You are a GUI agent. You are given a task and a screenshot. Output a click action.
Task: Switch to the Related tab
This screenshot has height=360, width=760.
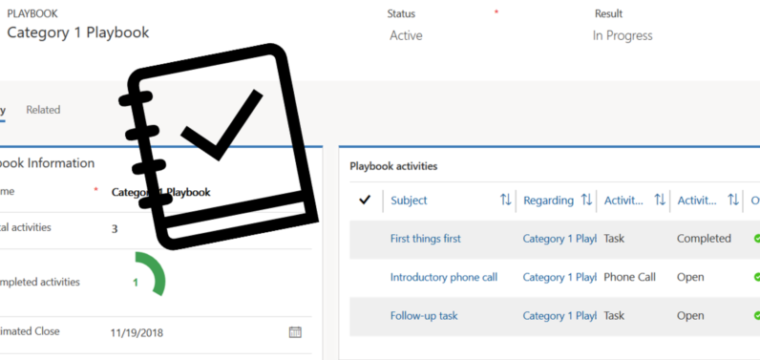click(43, 110)
